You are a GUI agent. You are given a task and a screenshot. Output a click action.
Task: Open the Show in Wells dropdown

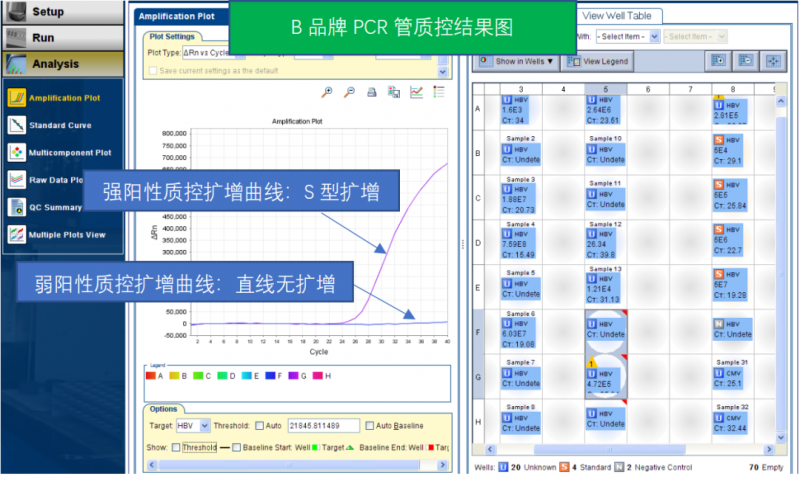pos(517,62)
